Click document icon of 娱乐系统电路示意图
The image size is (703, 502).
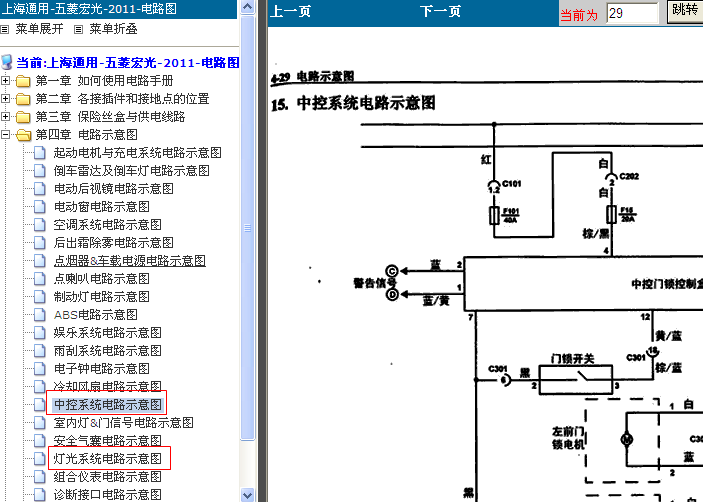[x=40, y=333]
